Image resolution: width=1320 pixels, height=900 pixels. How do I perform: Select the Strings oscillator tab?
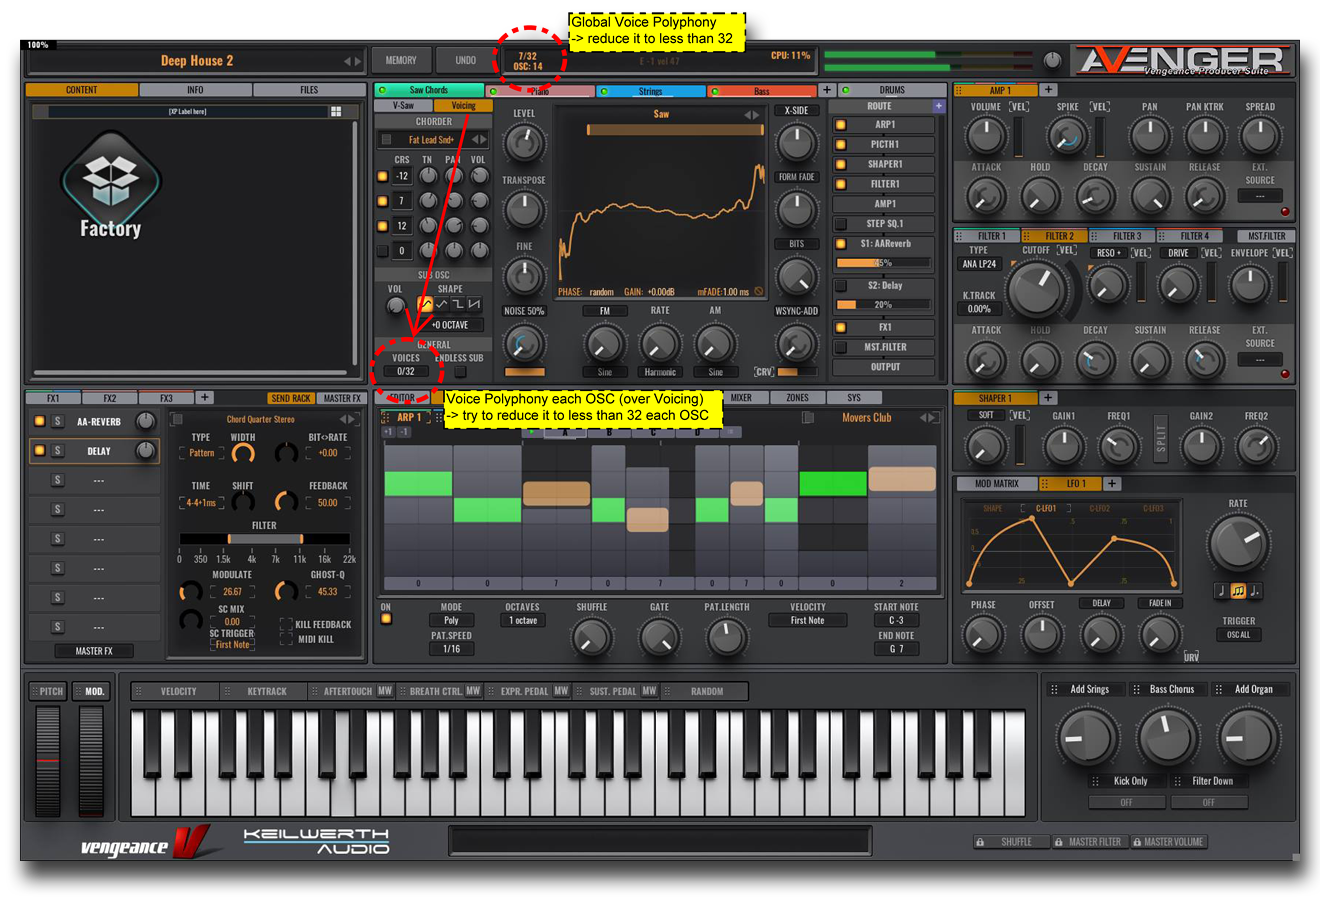[650, 91]
